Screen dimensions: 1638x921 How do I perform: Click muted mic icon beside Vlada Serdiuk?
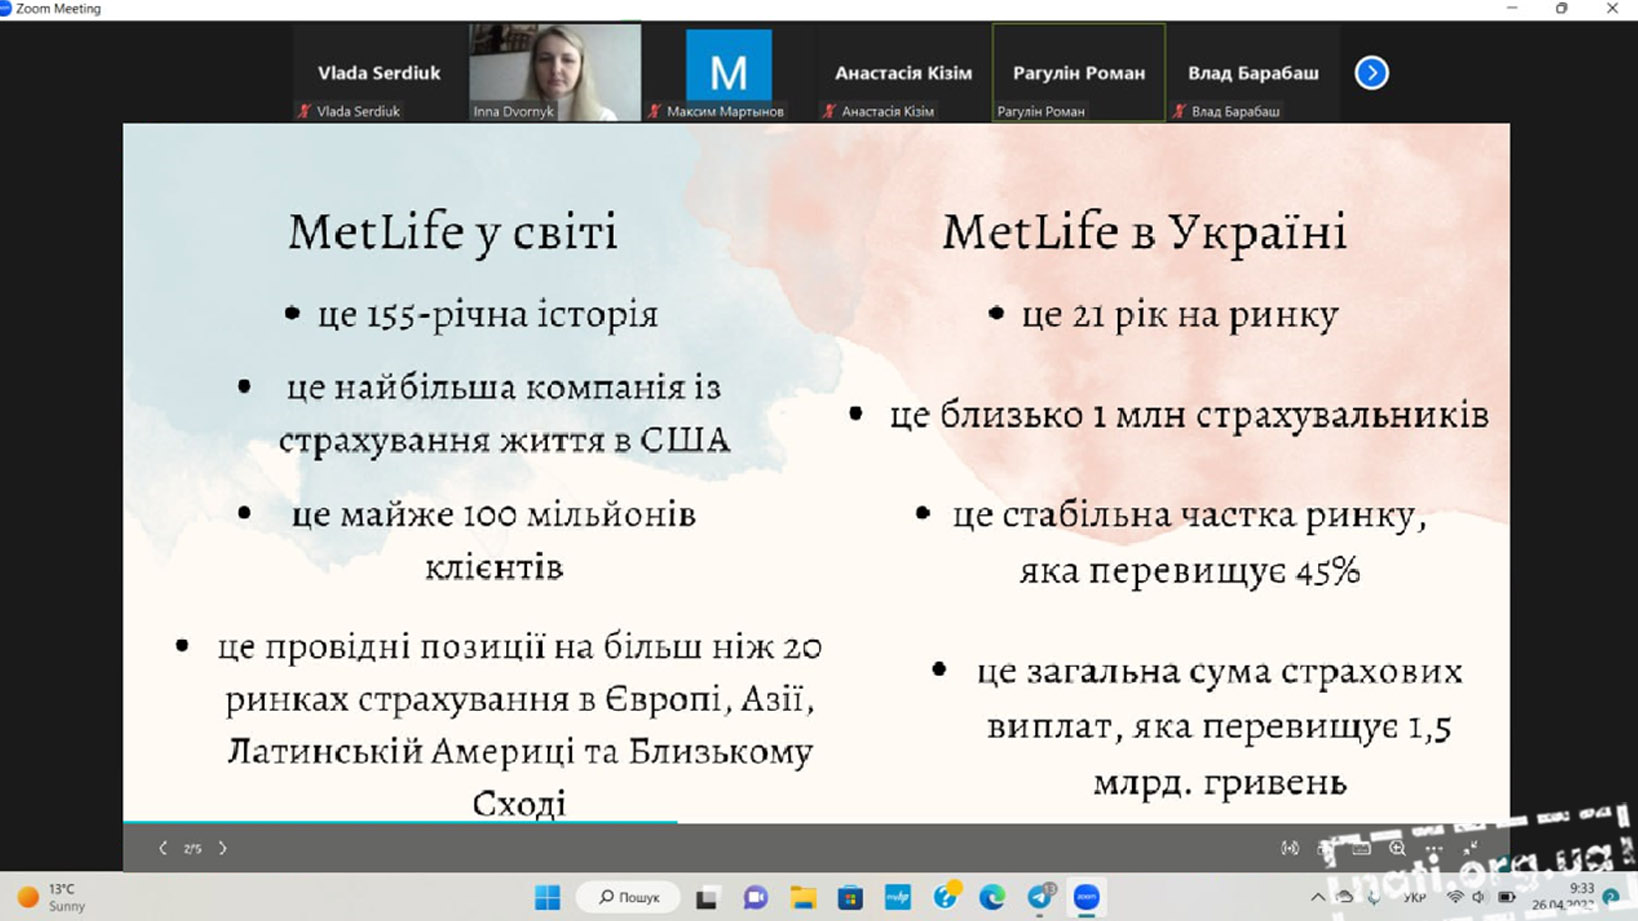303,111
